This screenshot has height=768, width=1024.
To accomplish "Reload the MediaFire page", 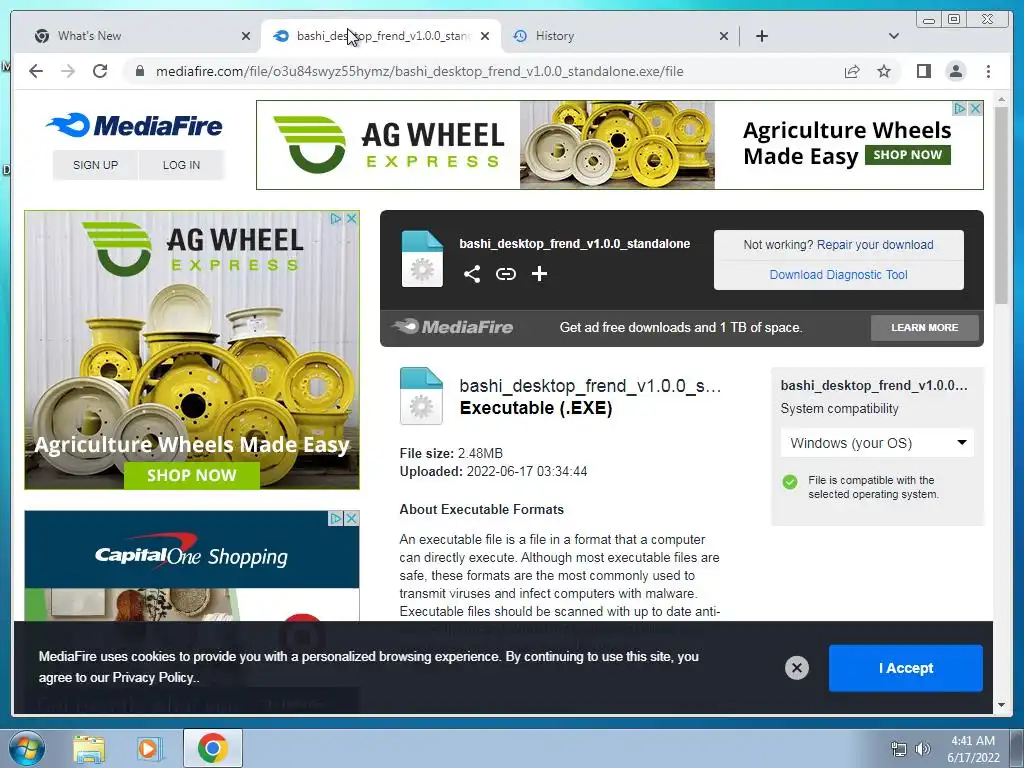I will [100, 71].
